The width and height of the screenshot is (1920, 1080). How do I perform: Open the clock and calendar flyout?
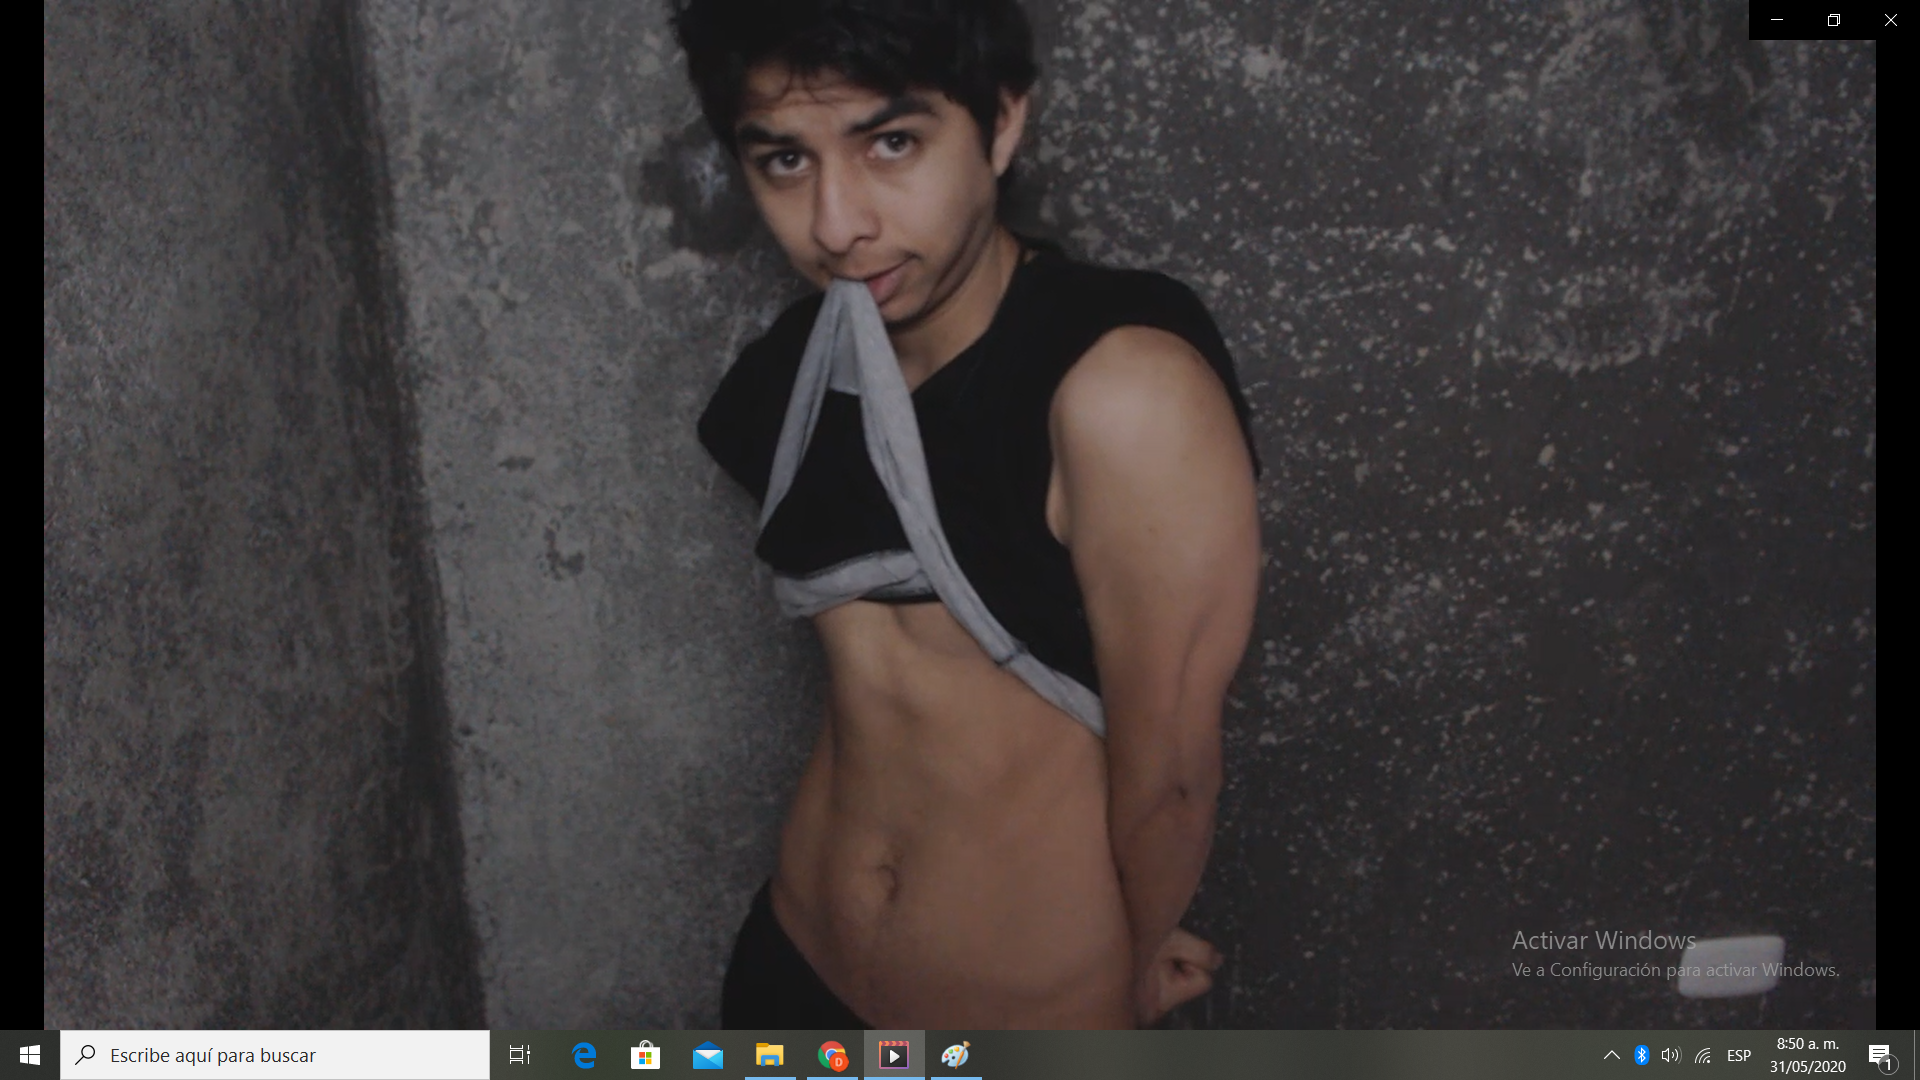click(1807, 1055)
